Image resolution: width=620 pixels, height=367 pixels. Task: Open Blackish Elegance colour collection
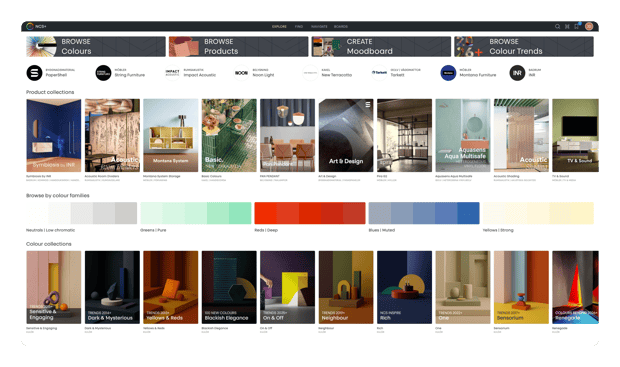(229, 287)
